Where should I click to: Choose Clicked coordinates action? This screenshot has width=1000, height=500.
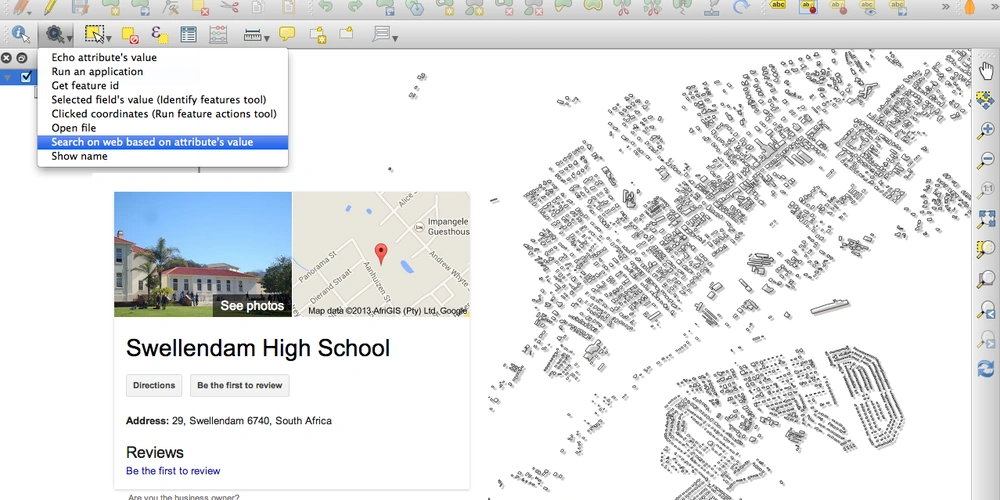pos(163,114)
